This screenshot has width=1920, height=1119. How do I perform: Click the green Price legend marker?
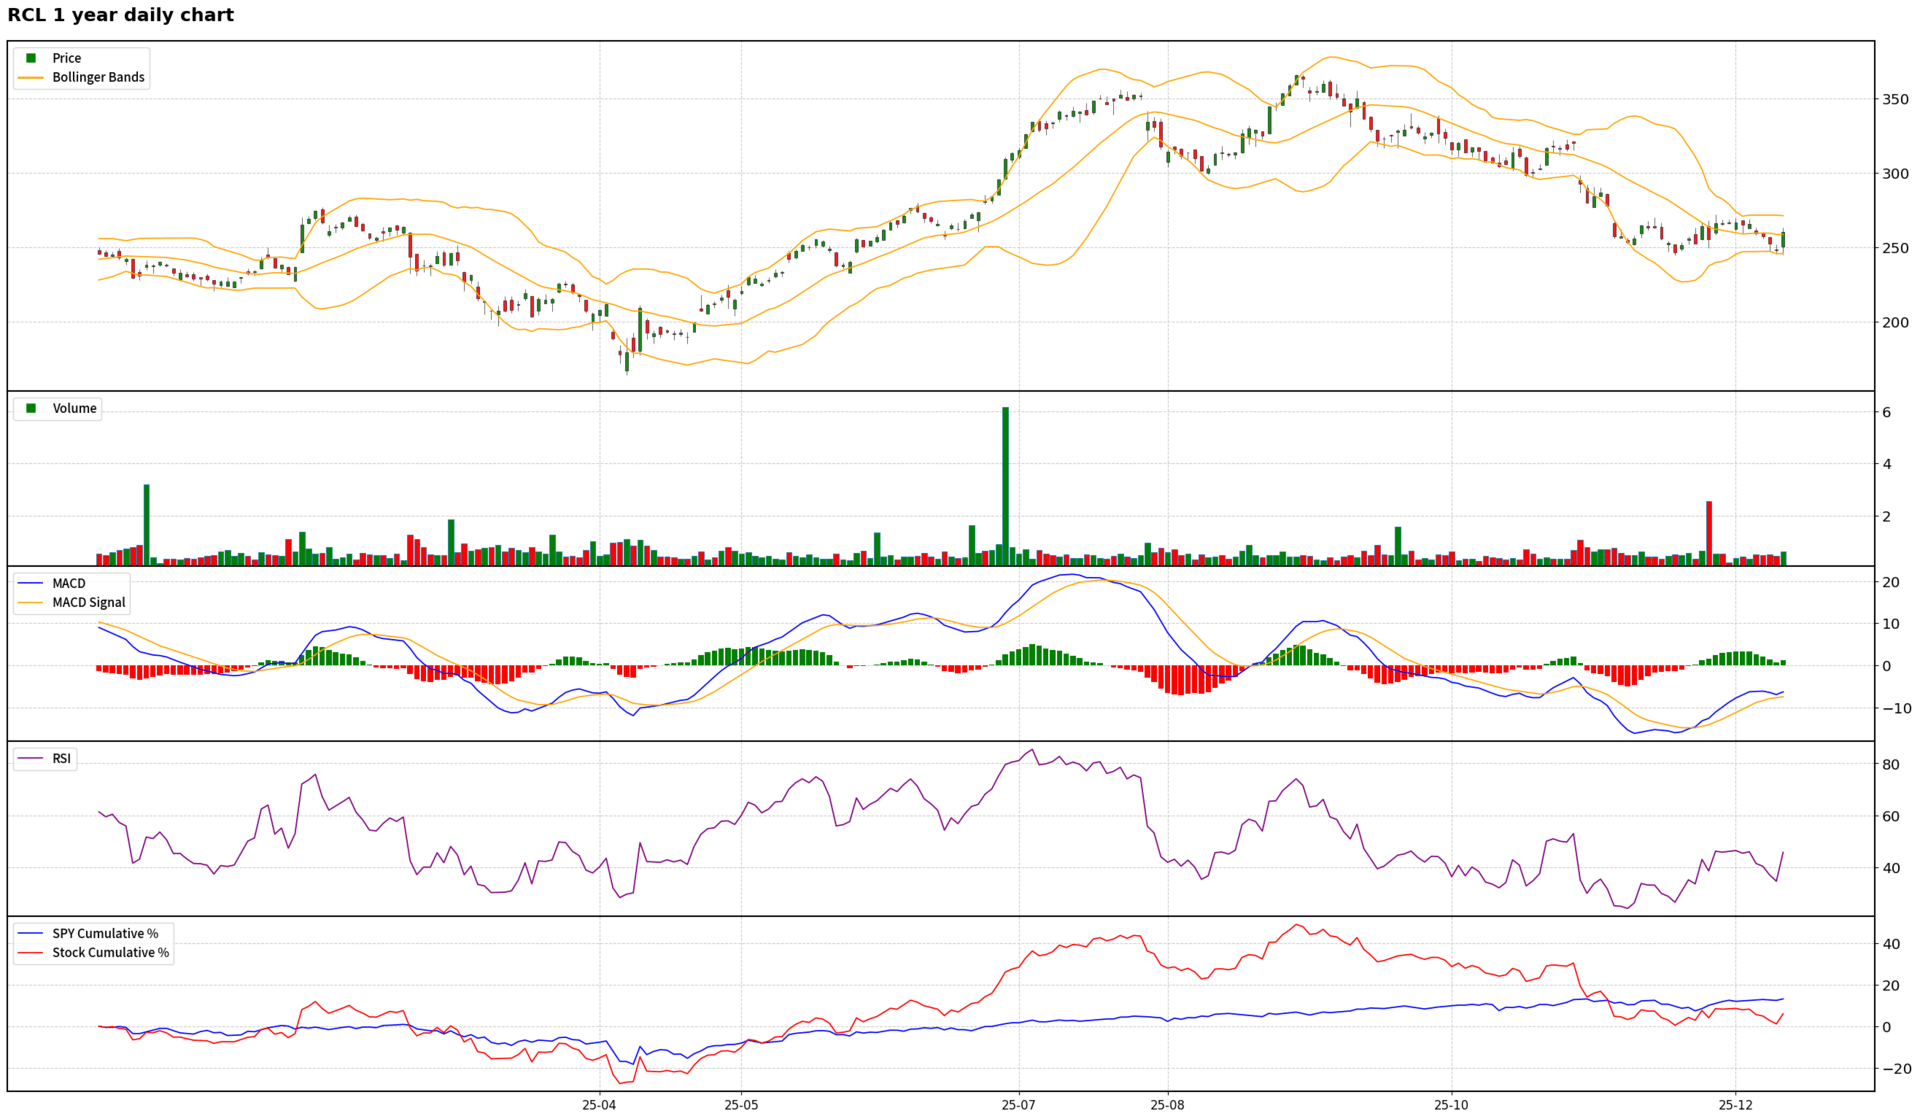(31, 58)
